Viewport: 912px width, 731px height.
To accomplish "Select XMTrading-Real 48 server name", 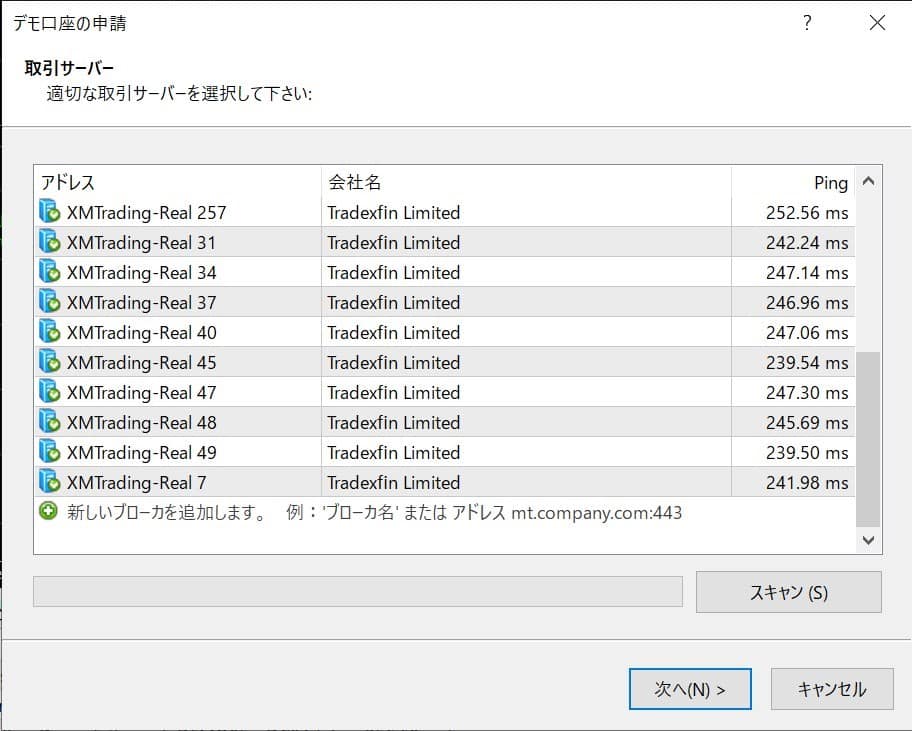I will pos(141,423).
